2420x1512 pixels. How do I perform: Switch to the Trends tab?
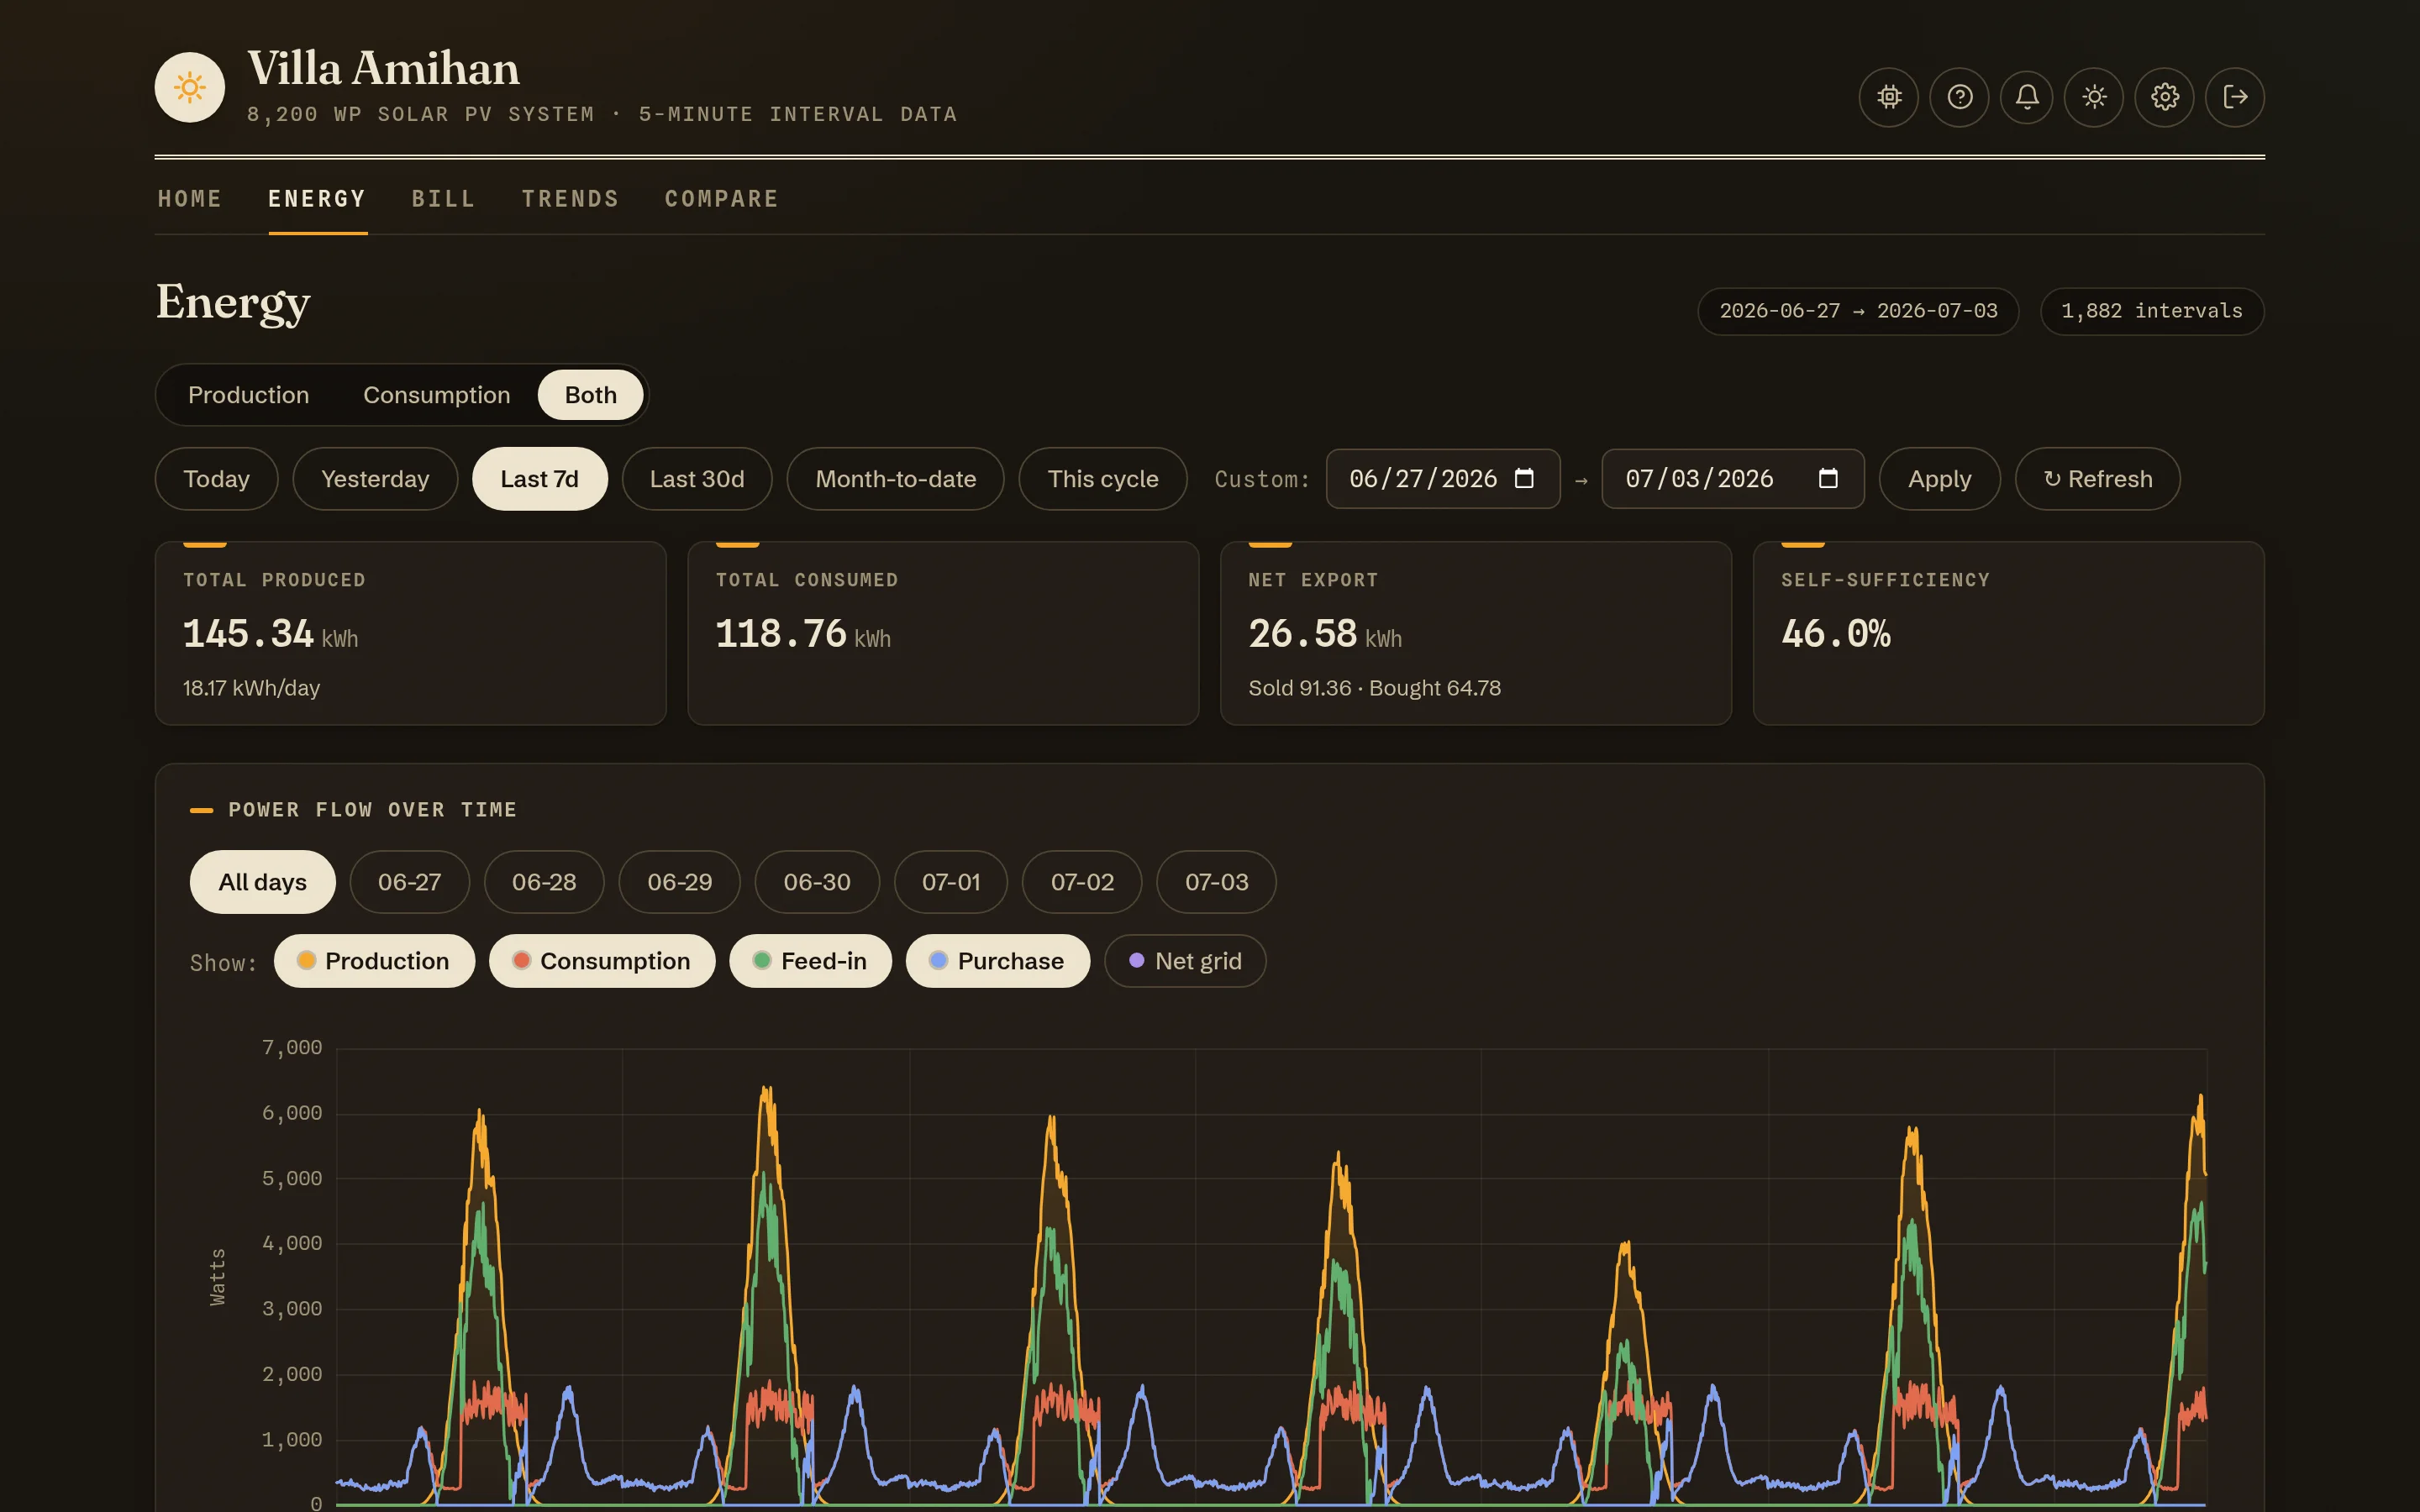tap(570, 199)
